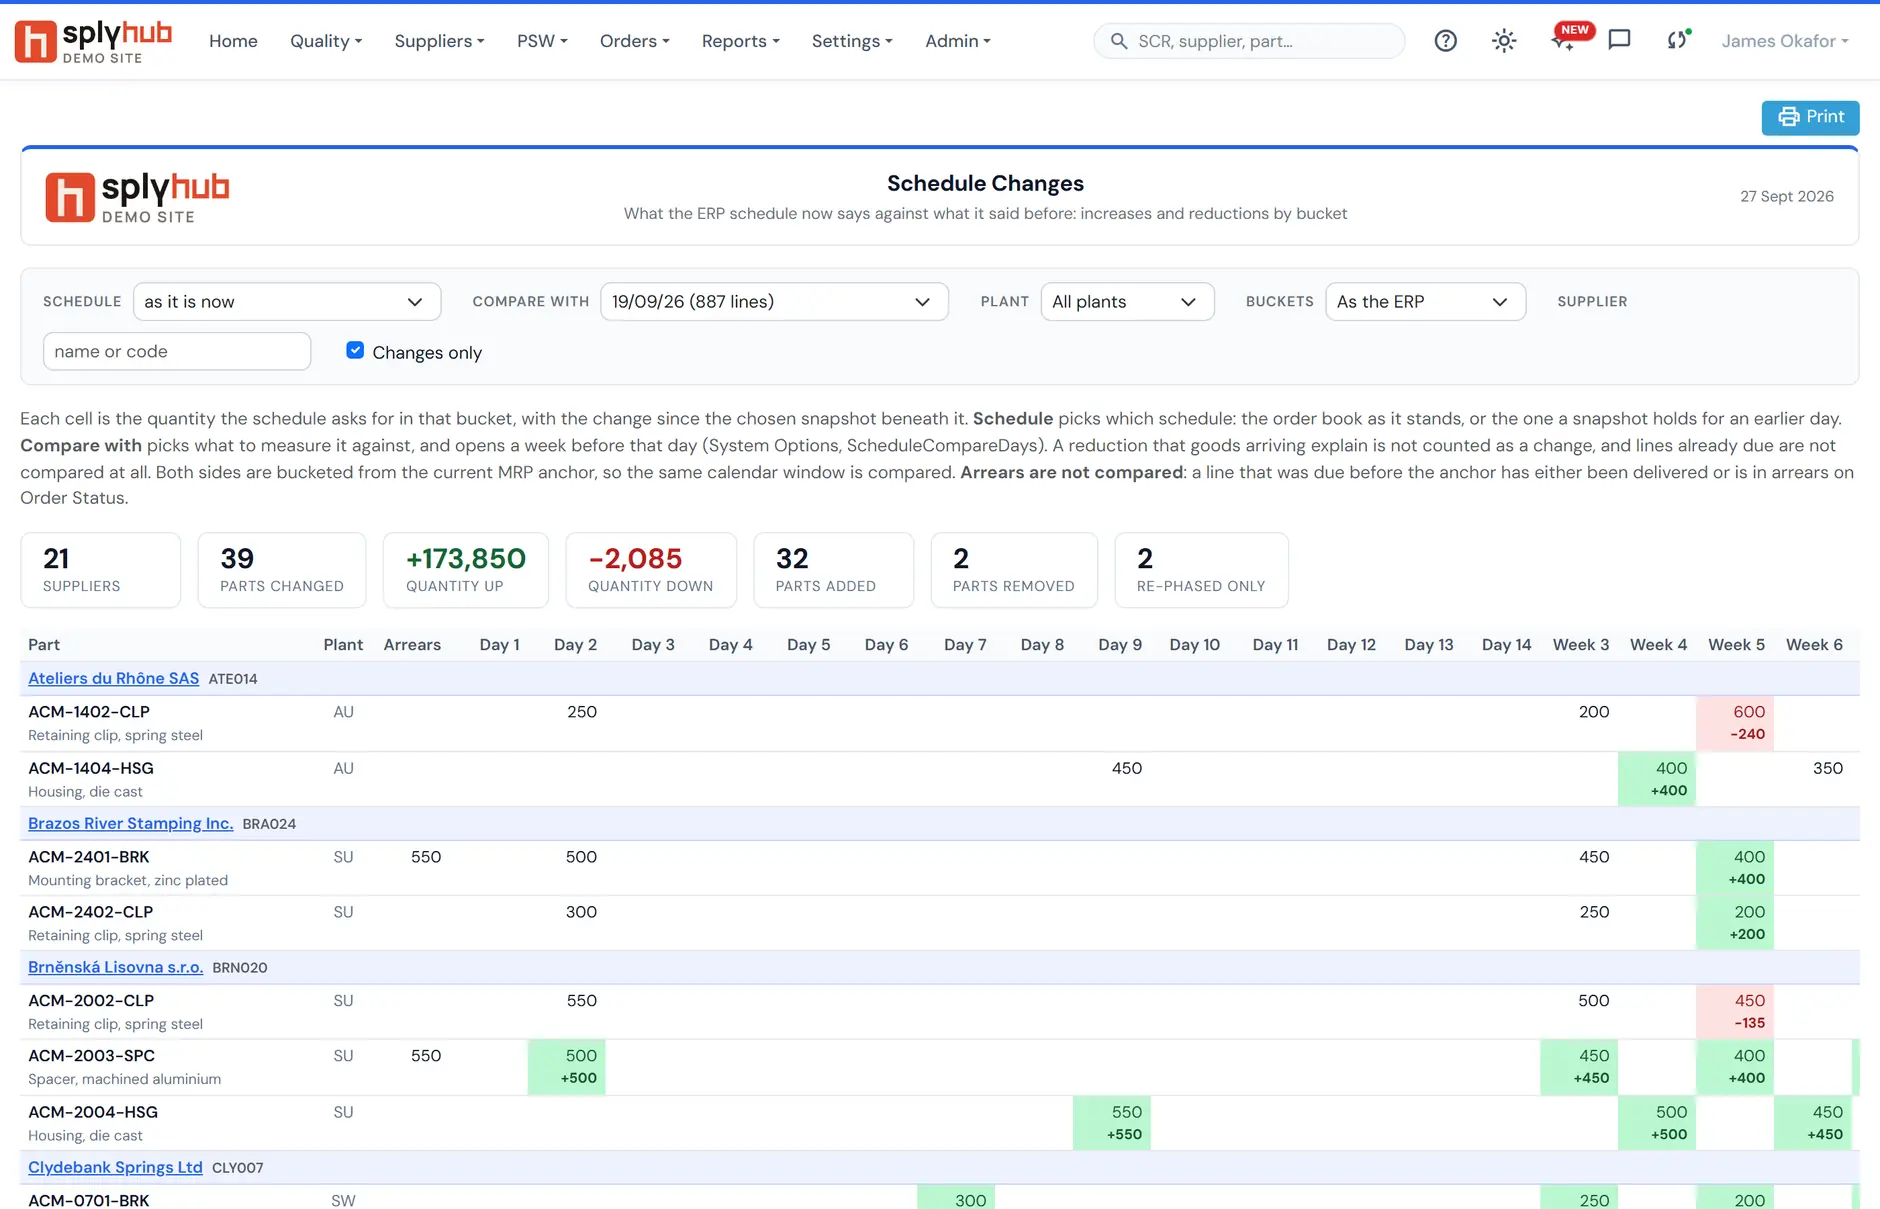The image size is (1880, 1209).
Task: Click the +550 Day 9 cell for ACM-2004-HSG
Action: pyautogui.click(x=1112, y=1123)
